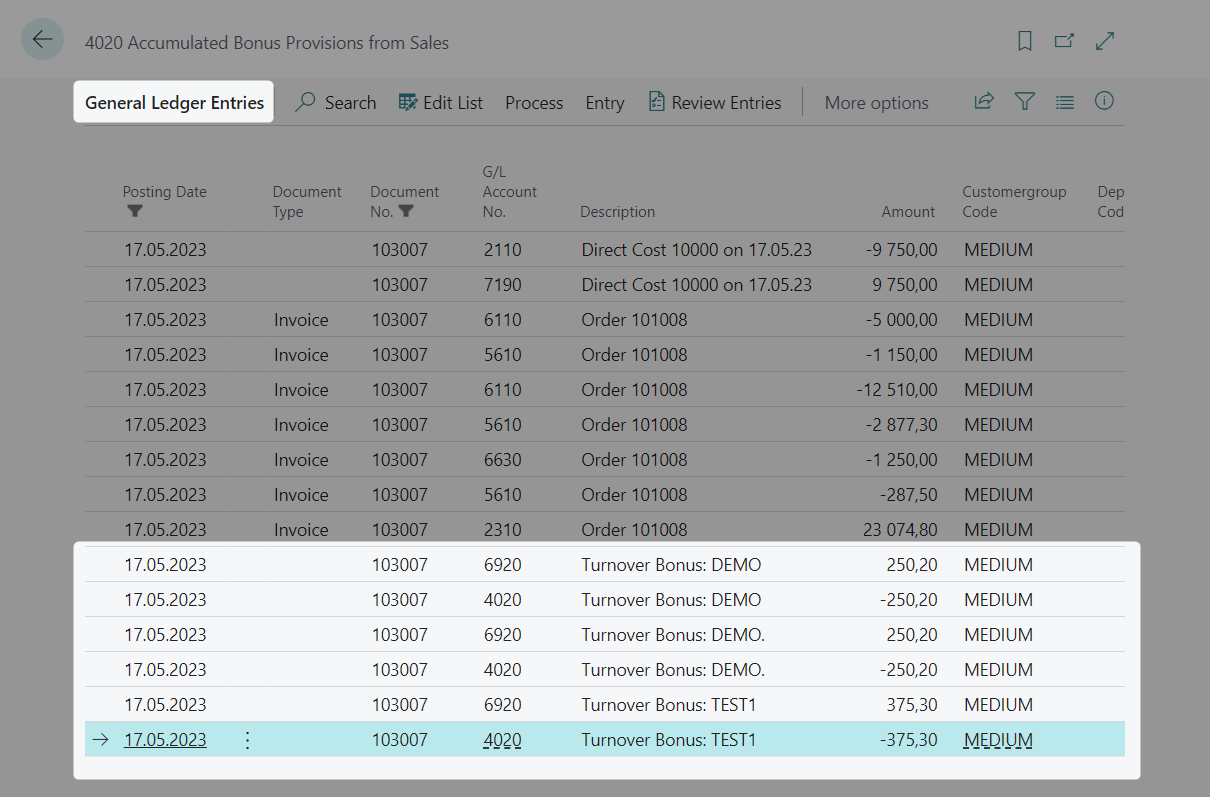Click the bookmark icon
Screen dimensions: 1210x797
[1025, 41]
